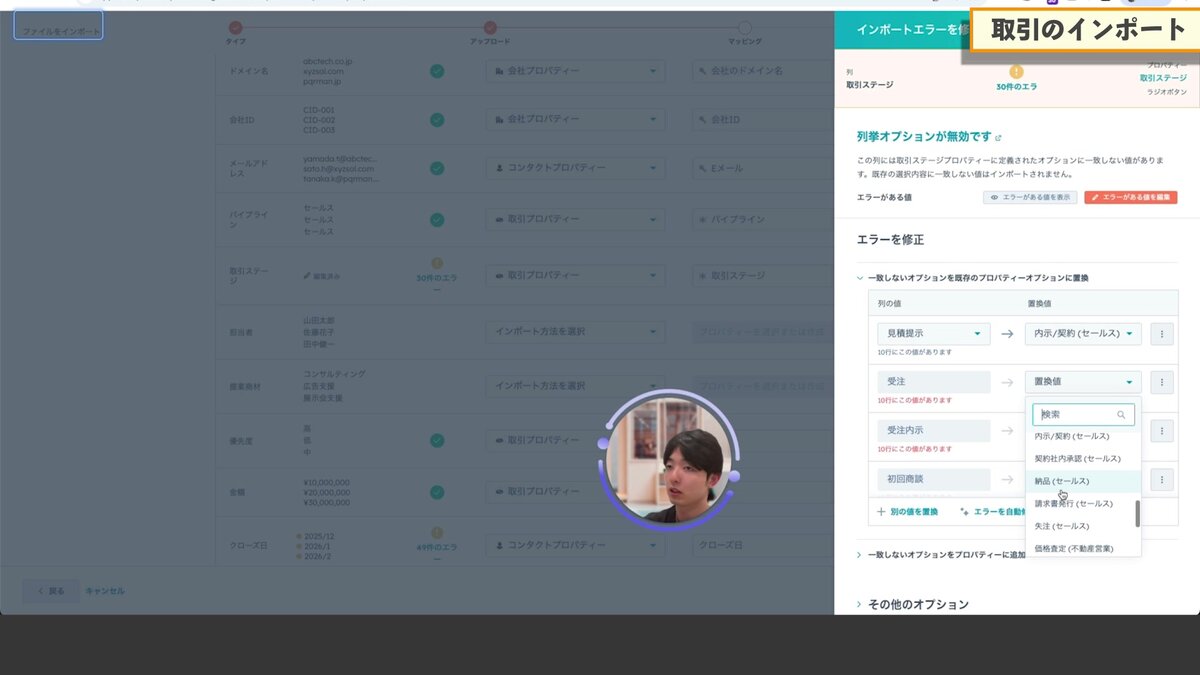Click the magnifier icon in the dropdown search box
Screen dimensions: 1200x675
(x=1121, y=414)
